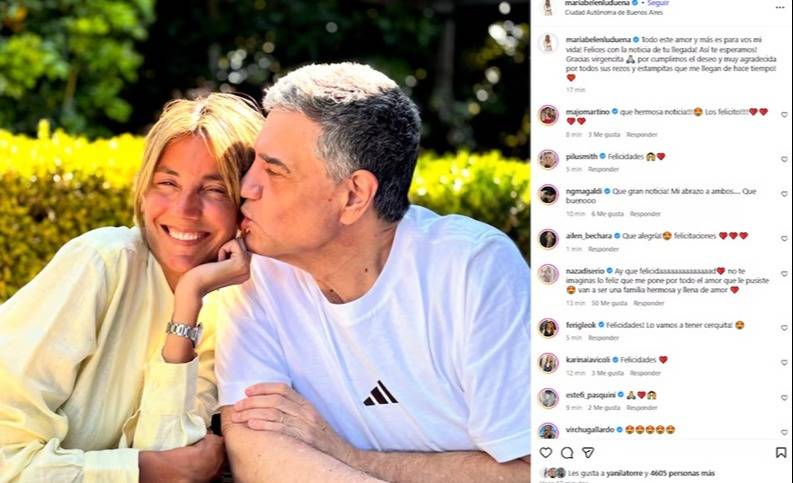Reply to estefi_pasquini's comment using Responder
793x483 pixels.
point(641,408)
